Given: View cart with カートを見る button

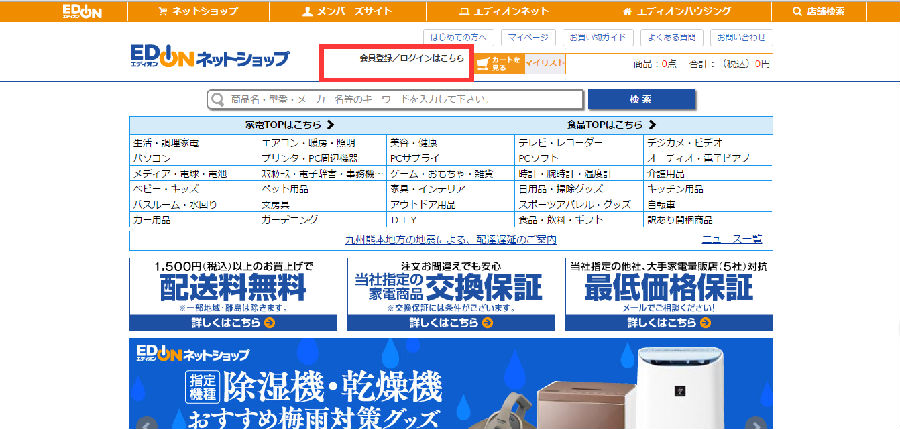Looking at the screenshot, I should (498, 63).
